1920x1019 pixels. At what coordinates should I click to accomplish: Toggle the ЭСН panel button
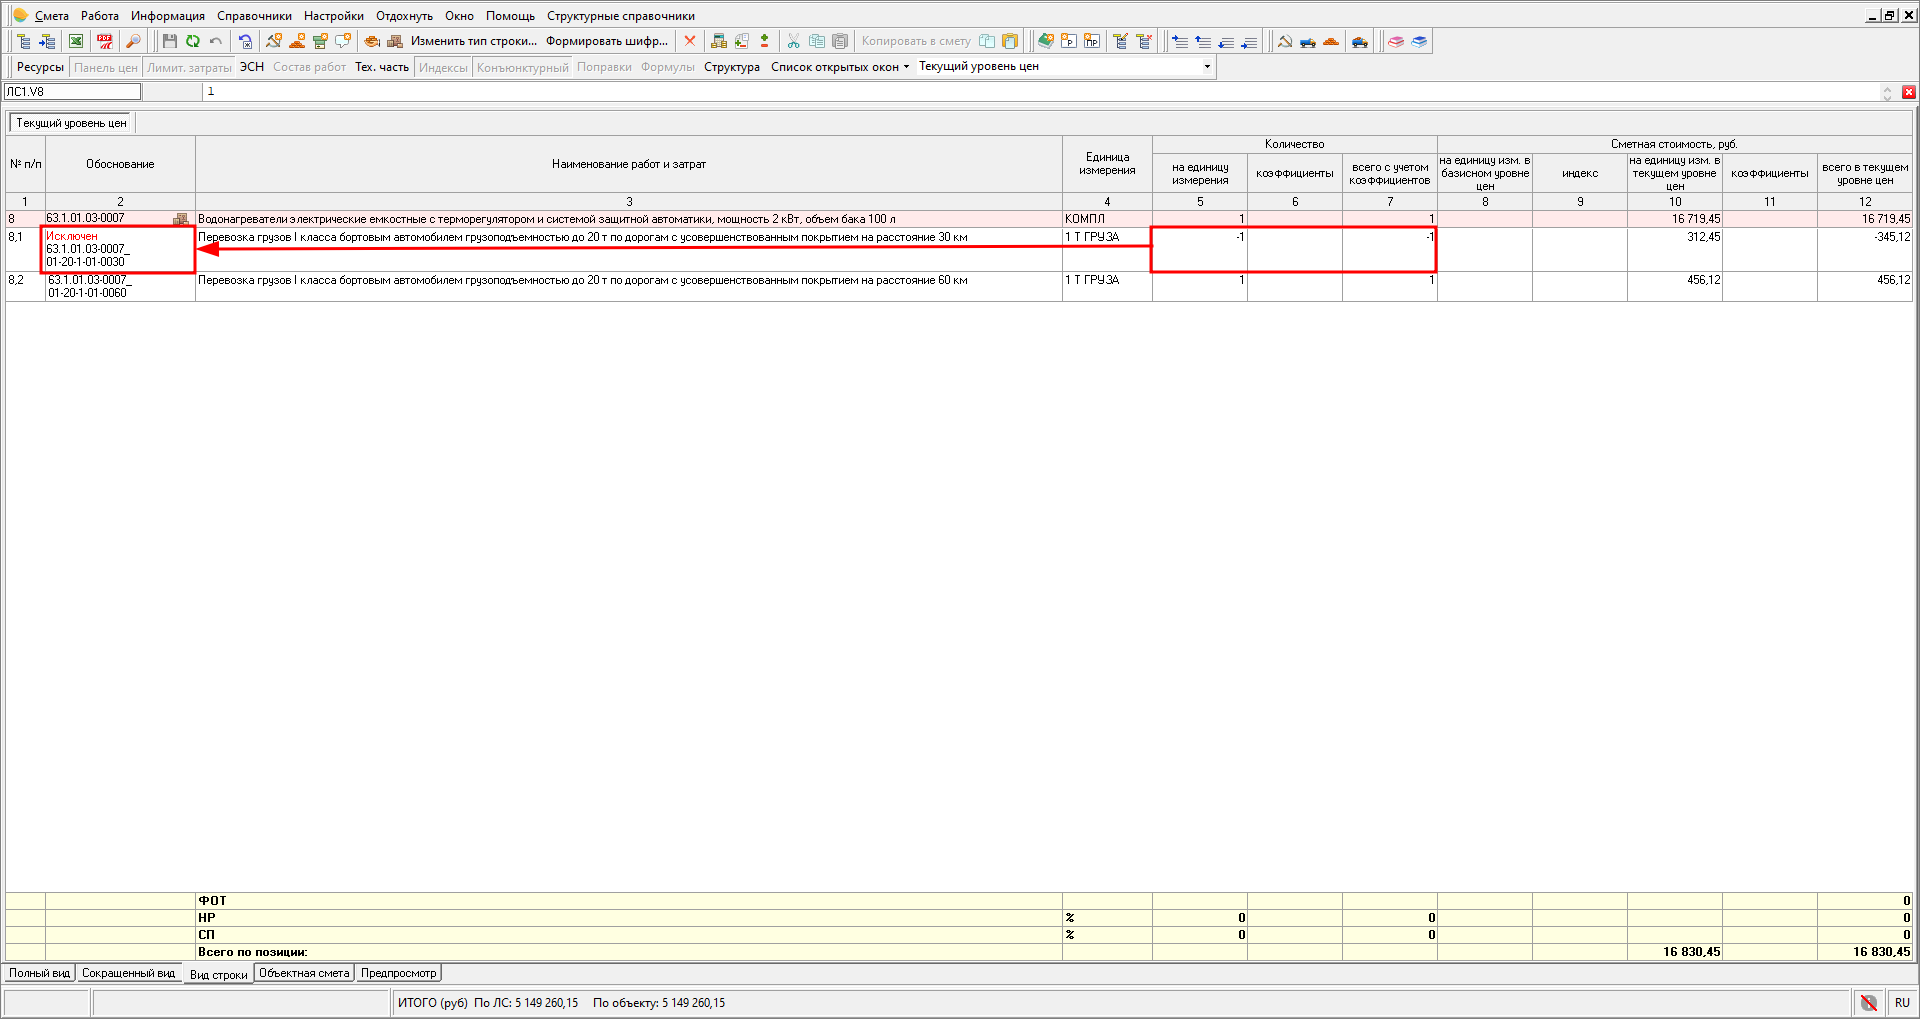(252, 67)
